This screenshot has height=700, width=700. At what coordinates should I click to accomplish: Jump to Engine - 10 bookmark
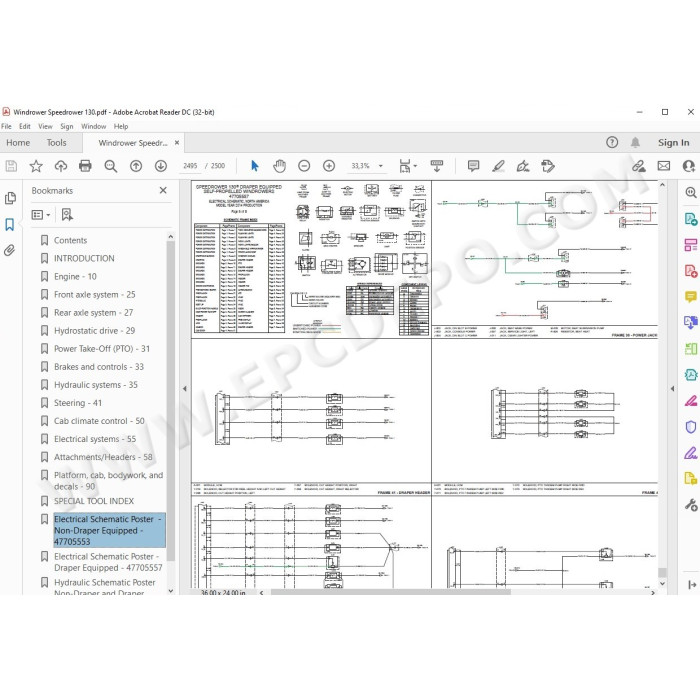tap(75, 276)
